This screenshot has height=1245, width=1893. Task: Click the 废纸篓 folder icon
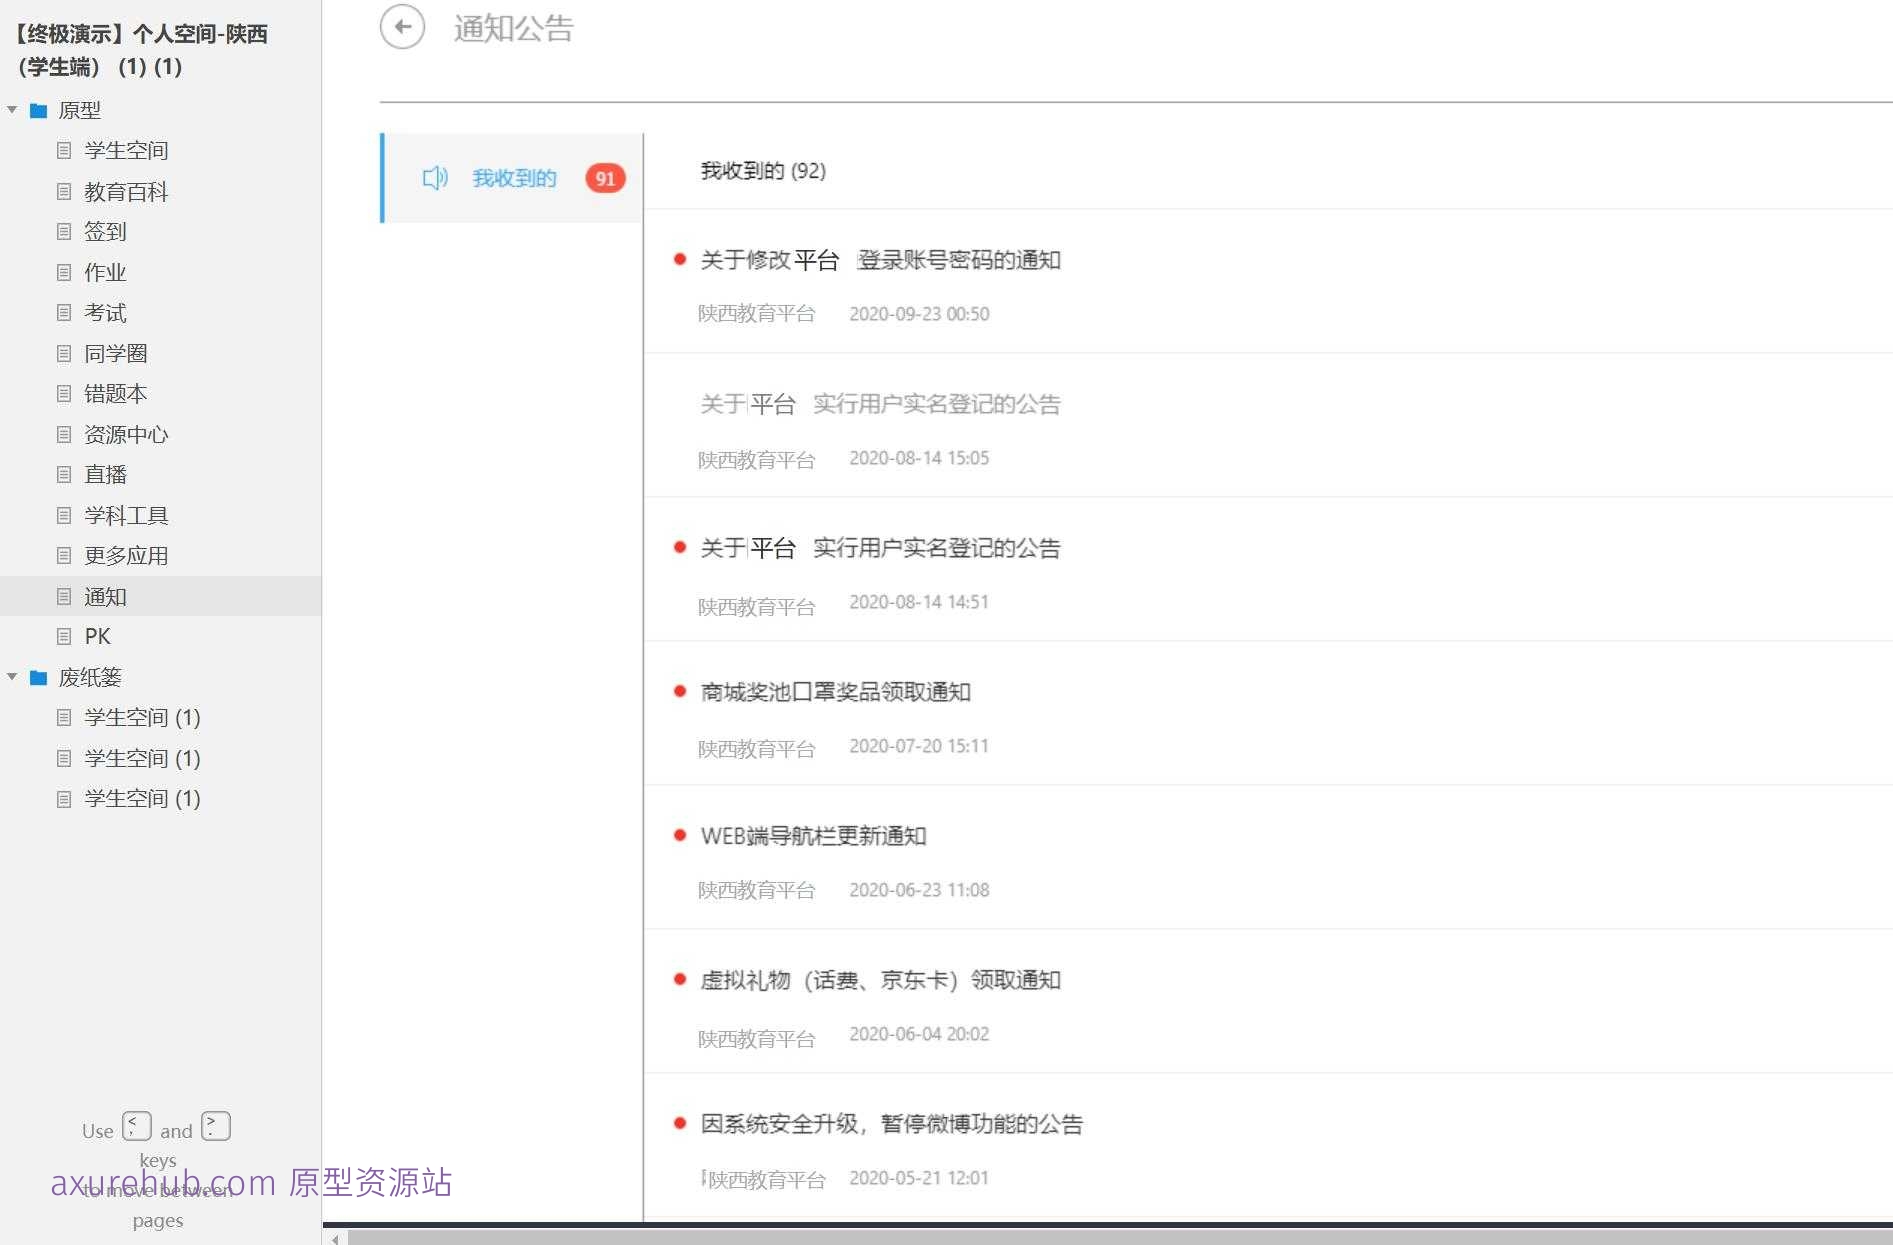(x=38, y=677)
